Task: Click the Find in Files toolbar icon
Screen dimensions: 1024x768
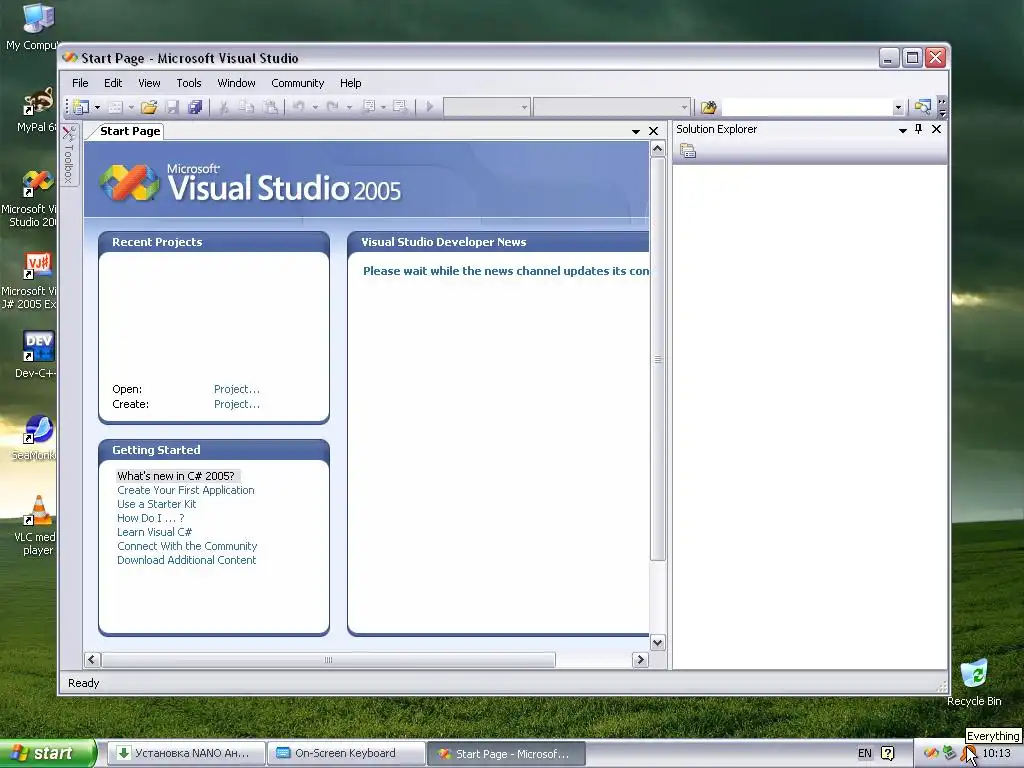Action: (709, 107)
